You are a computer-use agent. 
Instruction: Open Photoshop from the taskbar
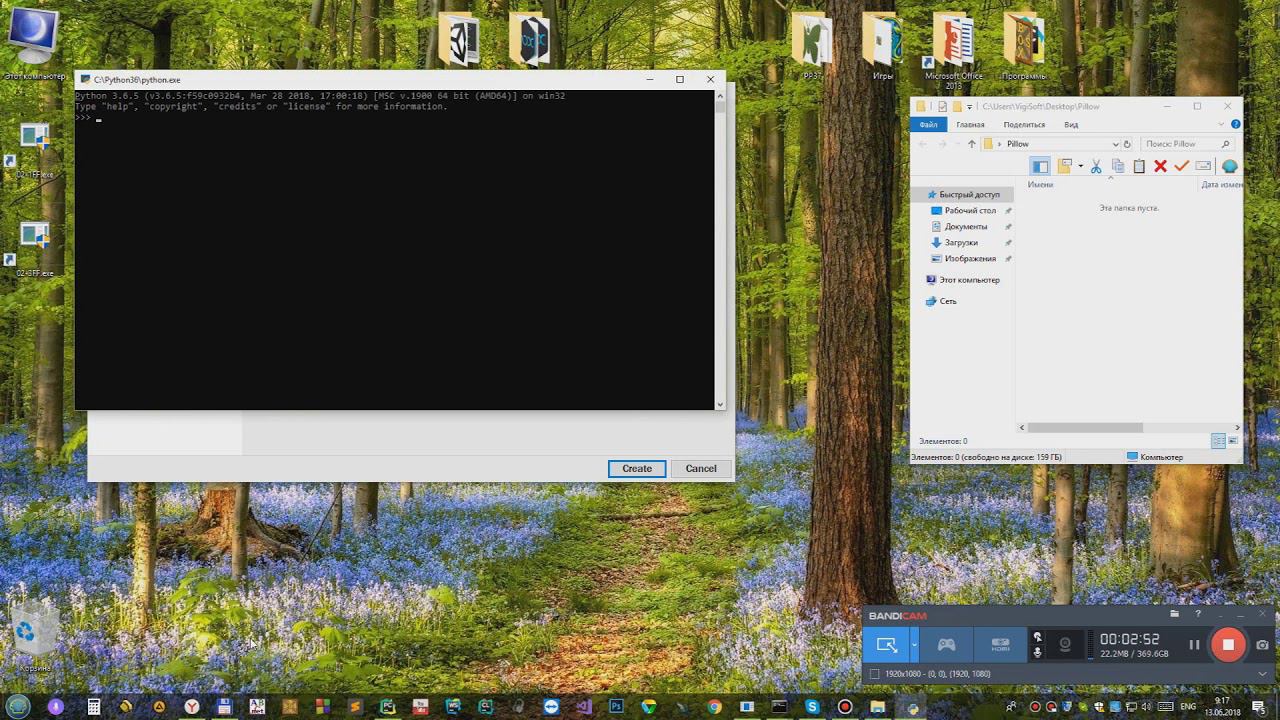[616, 707]
